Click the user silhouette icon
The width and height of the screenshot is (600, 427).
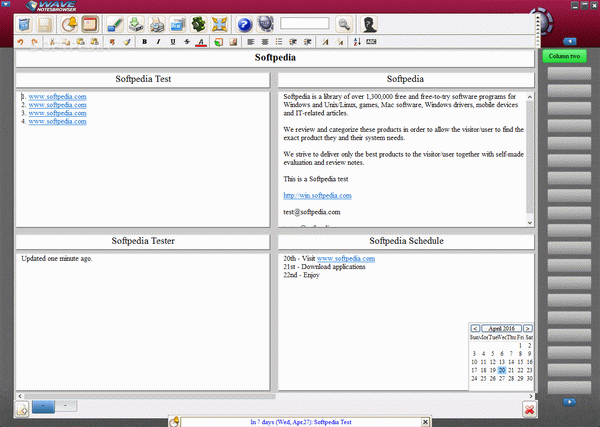tap(369, 24)
